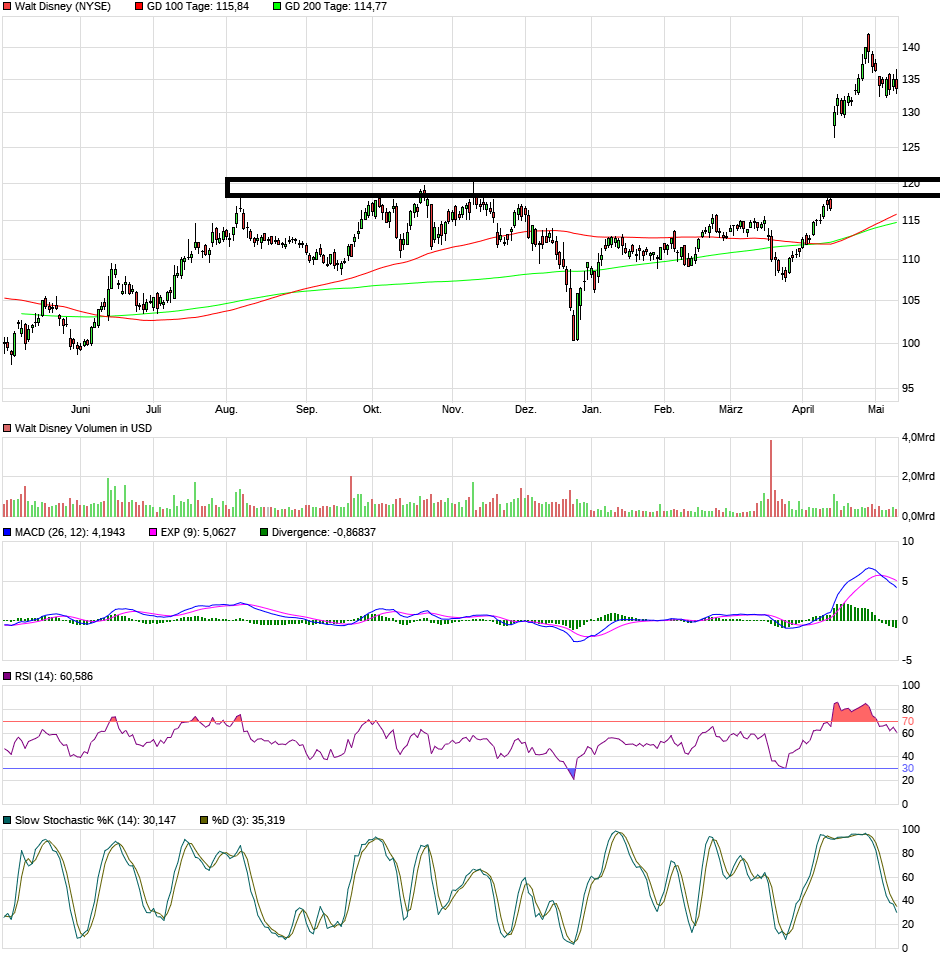Click the 105 price axis value
The width and height of the screenshot is (940, 958).
pos(911,300)
